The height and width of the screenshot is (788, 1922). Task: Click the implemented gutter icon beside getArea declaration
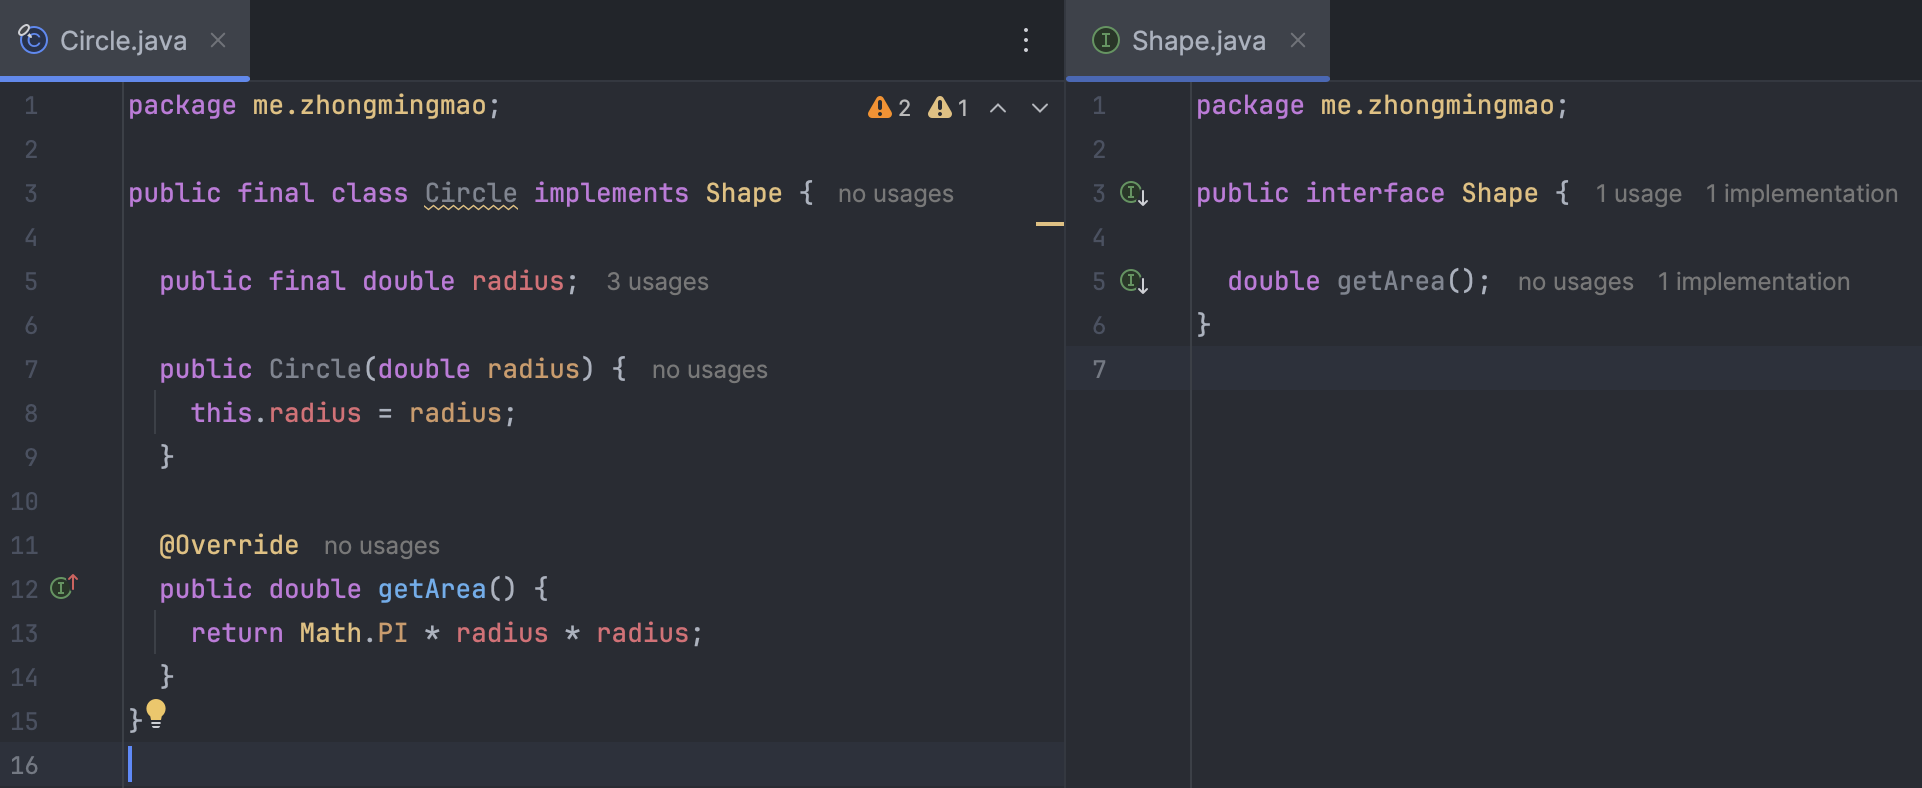point(1133,281)
